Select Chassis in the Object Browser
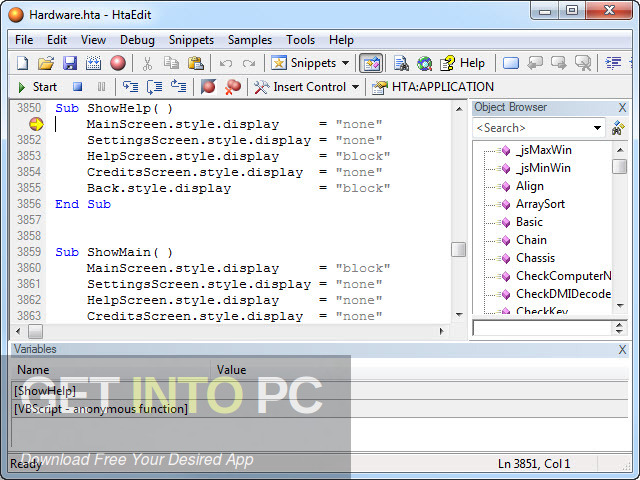 535,258
